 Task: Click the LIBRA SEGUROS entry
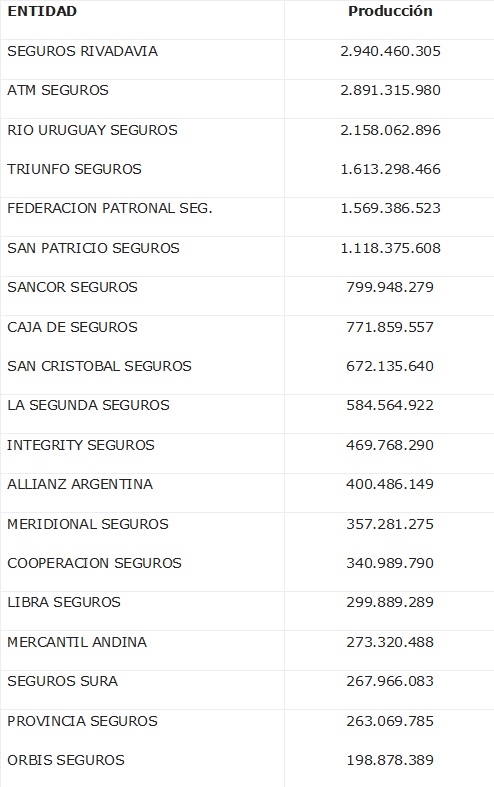64,602
